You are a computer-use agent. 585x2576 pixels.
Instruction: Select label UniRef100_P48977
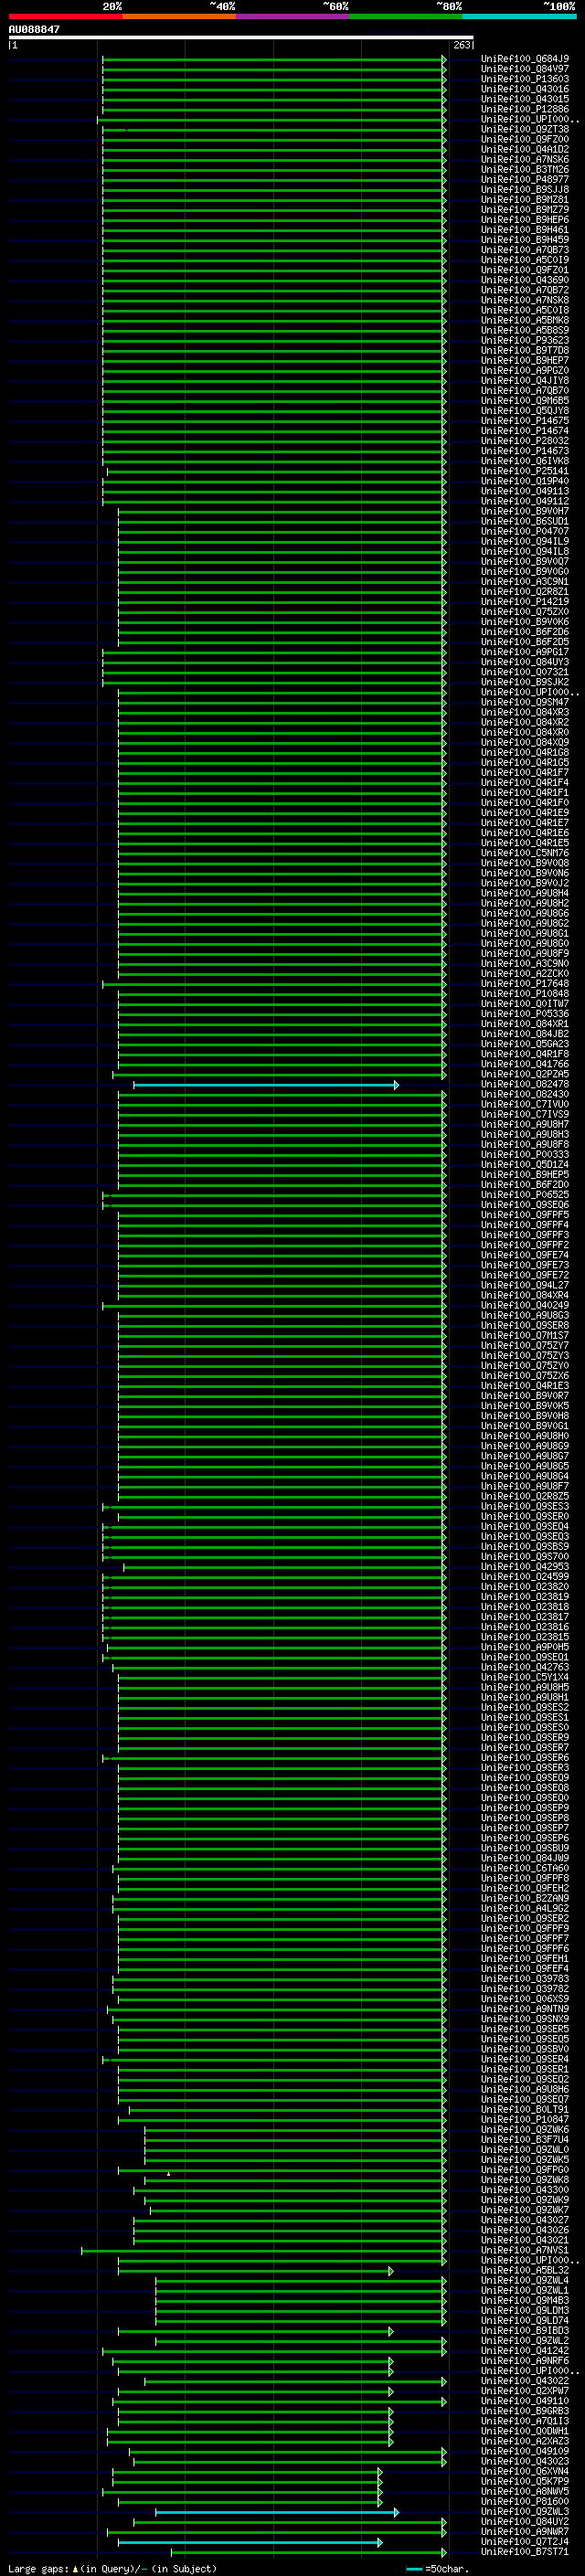tap(525, 179)
